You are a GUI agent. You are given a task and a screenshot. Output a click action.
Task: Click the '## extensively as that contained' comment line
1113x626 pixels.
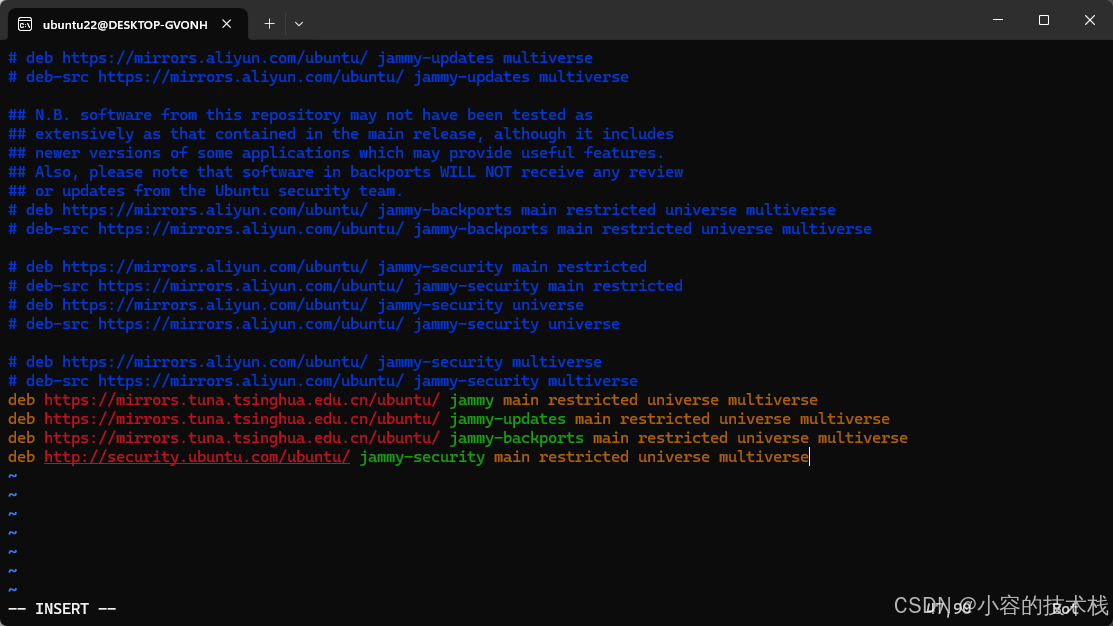coord(341,134)
